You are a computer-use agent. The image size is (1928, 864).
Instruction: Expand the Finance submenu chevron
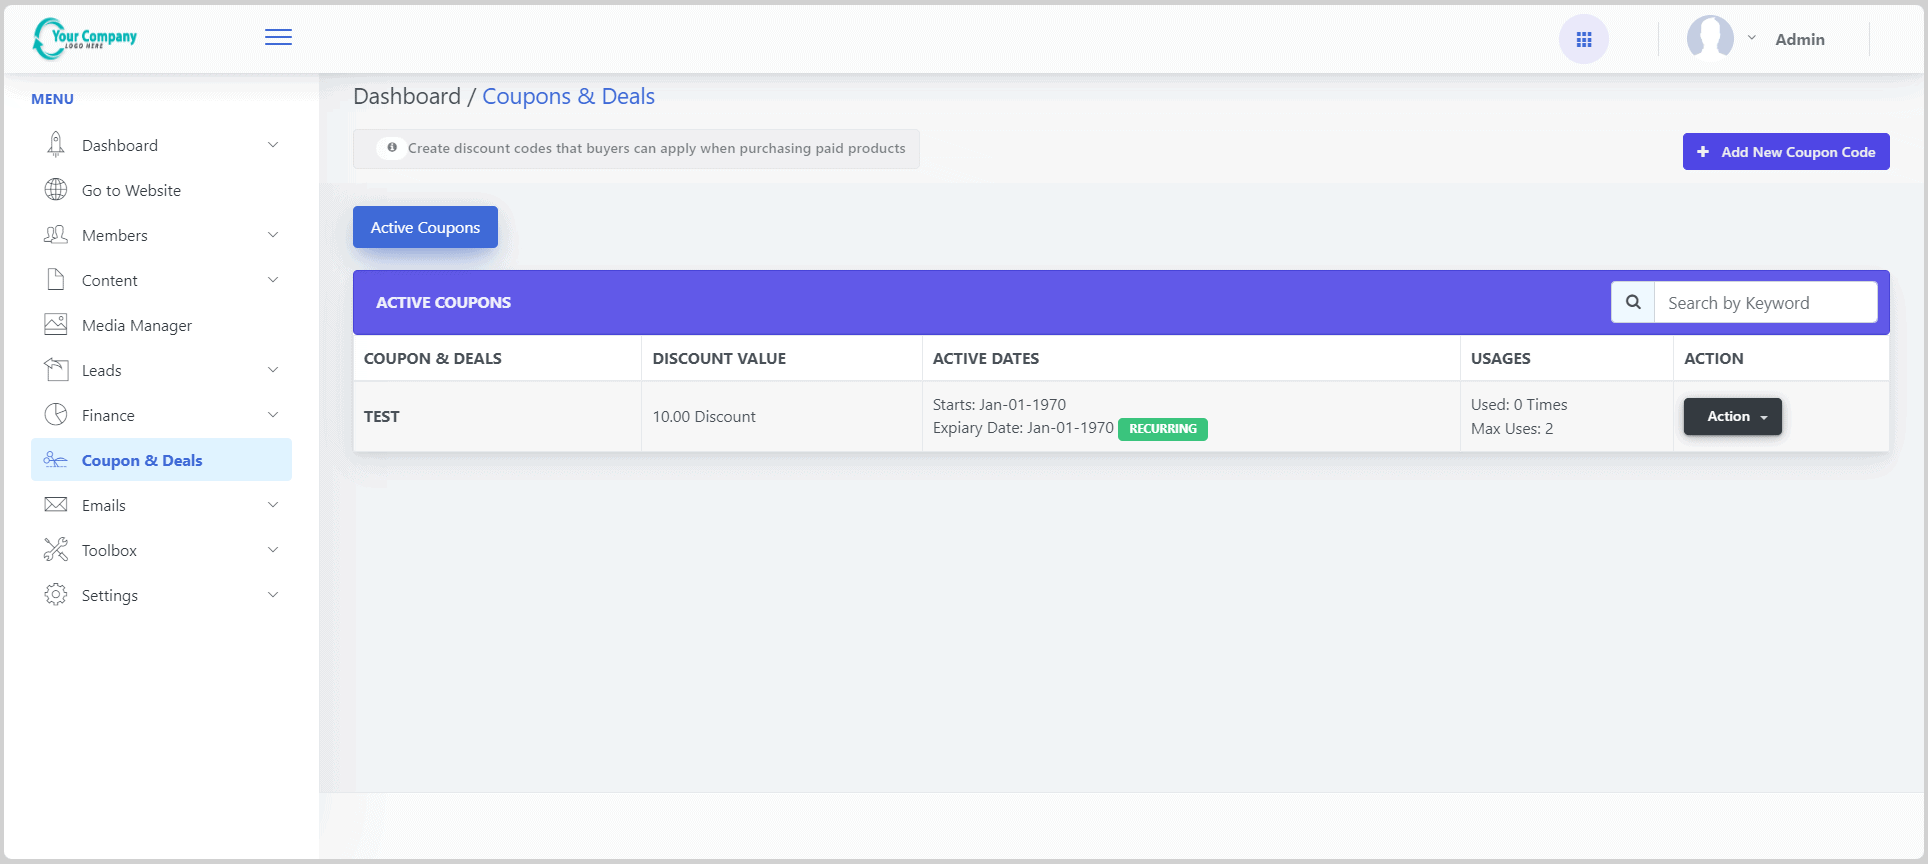pos(273,415)
